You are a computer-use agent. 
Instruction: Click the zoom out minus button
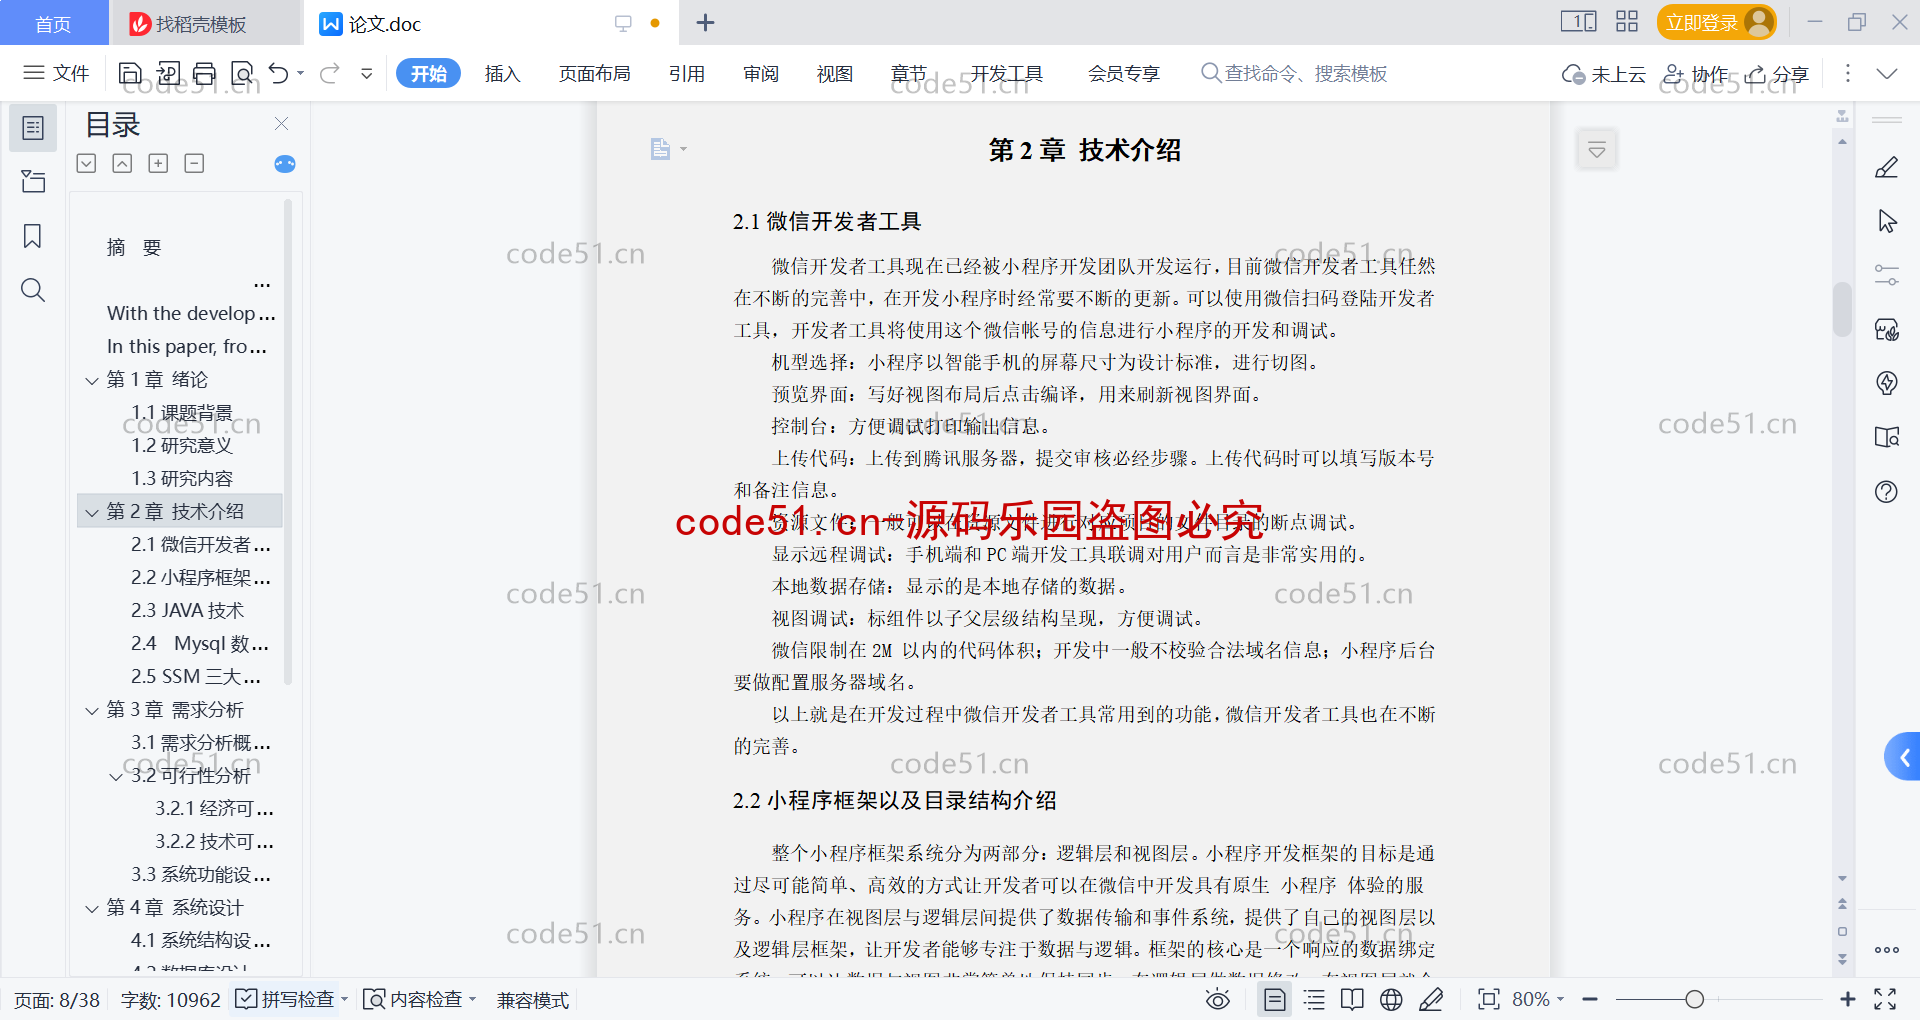(1590, 999)
